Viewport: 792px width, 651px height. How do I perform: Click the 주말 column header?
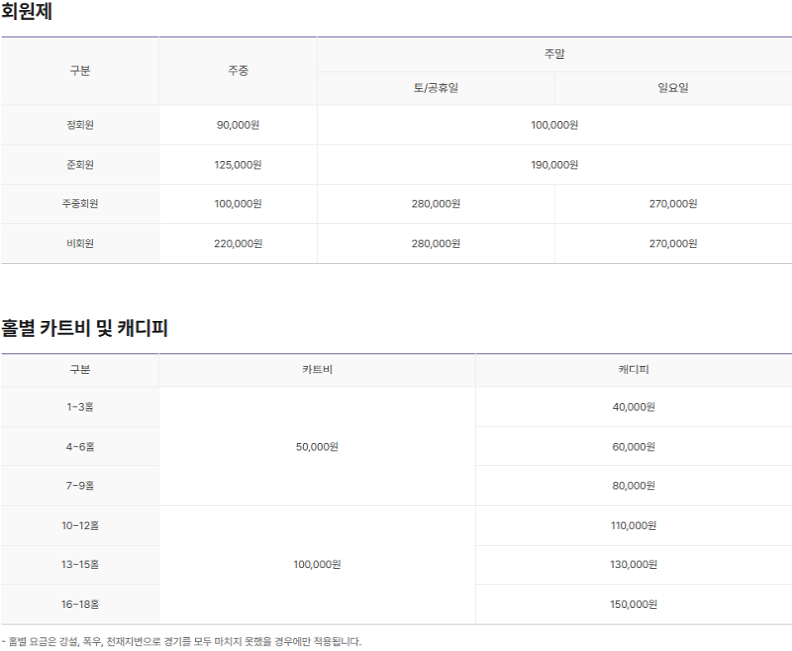point(554,54)
